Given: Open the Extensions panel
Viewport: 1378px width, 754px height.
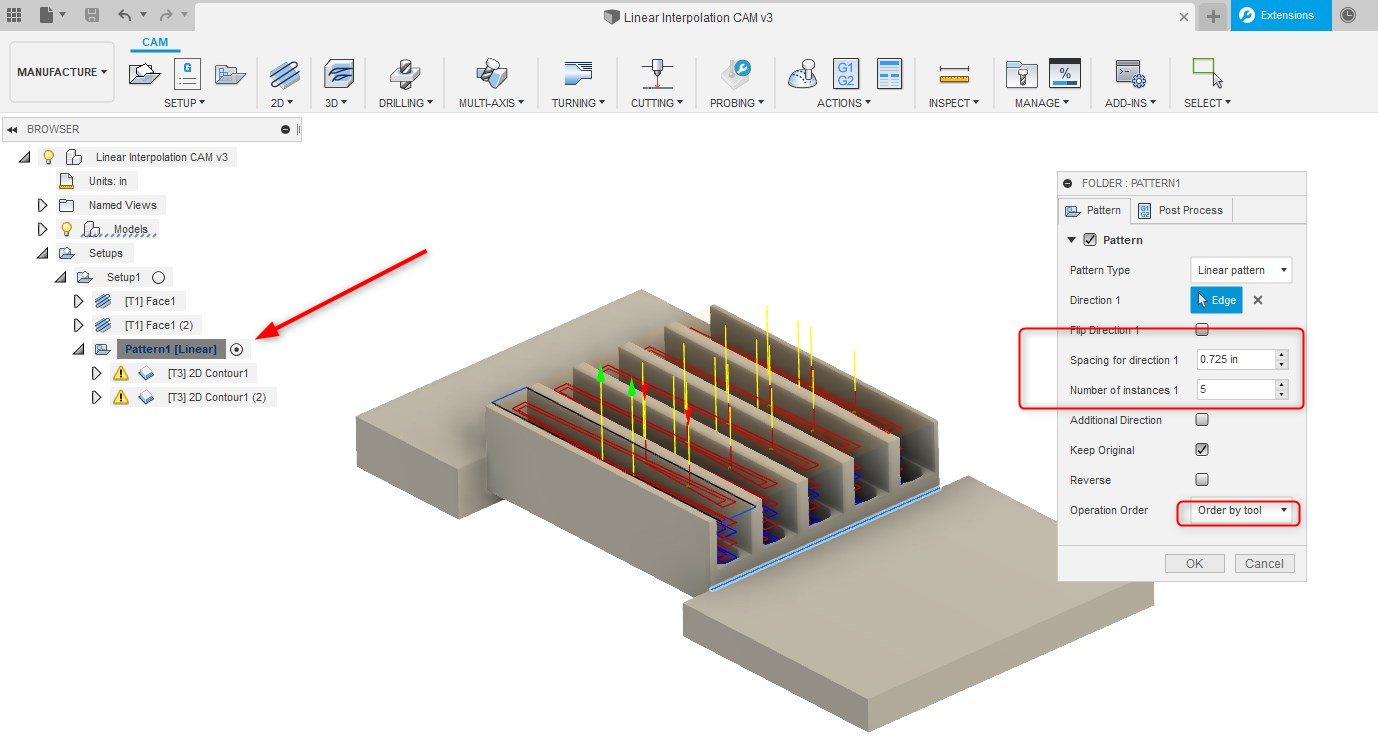Looking at the screenshot, I should pos(1281,15).
